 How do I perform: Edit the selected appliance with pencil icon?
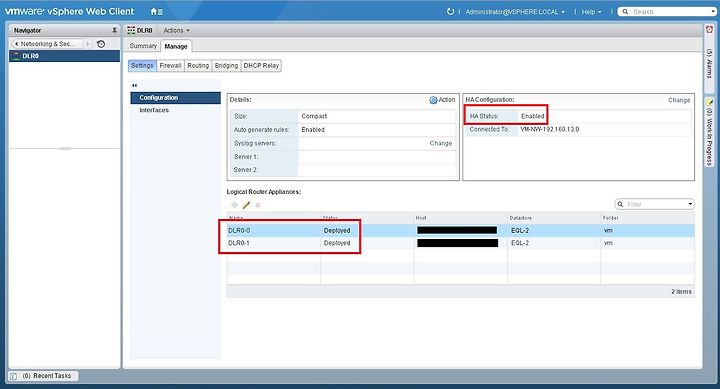click(246, 205)
